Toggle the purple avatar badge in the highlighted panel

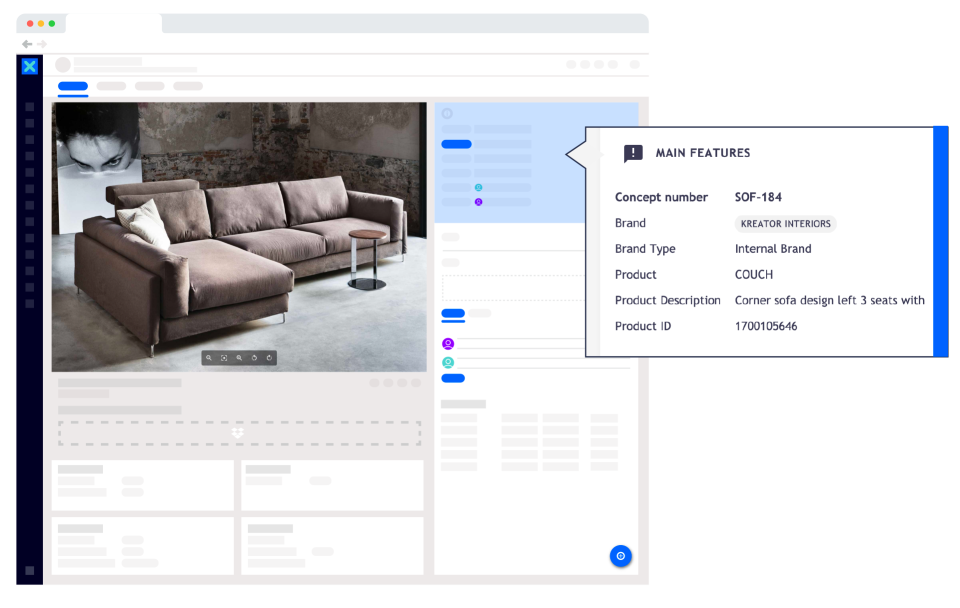478,202
